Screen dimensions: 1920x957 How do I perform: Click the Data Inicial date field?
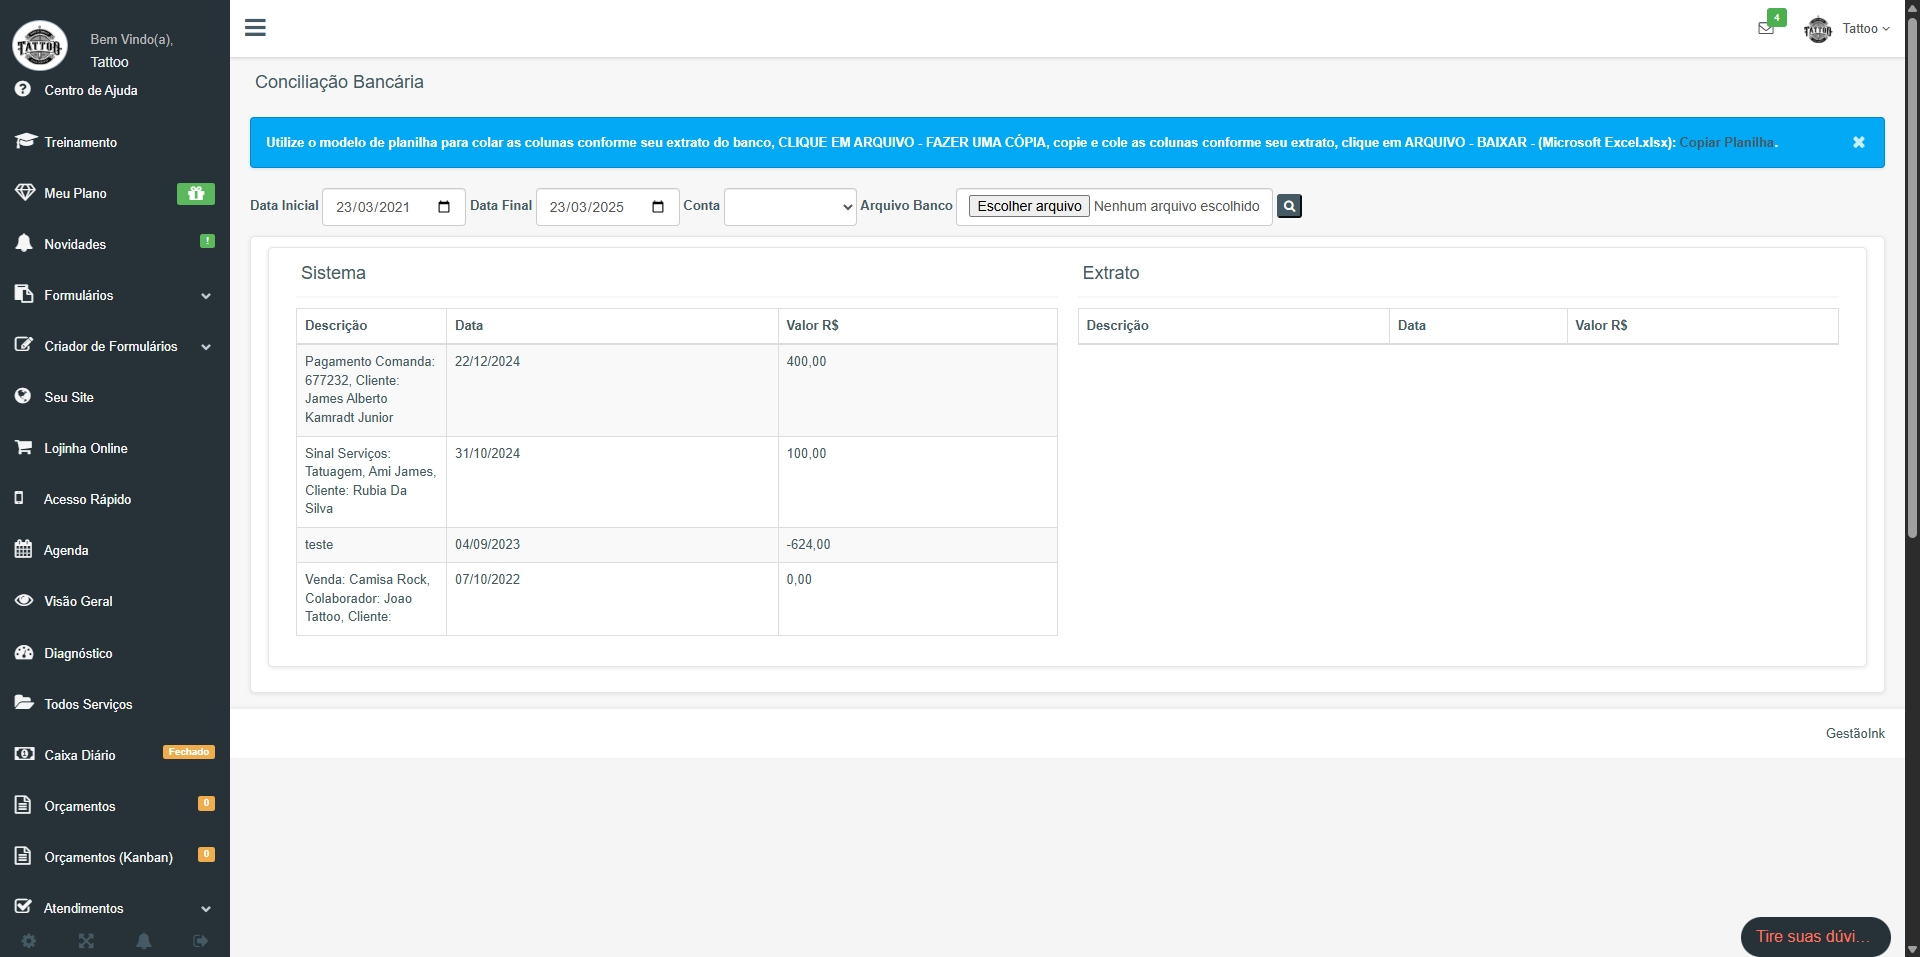(393, 207)
